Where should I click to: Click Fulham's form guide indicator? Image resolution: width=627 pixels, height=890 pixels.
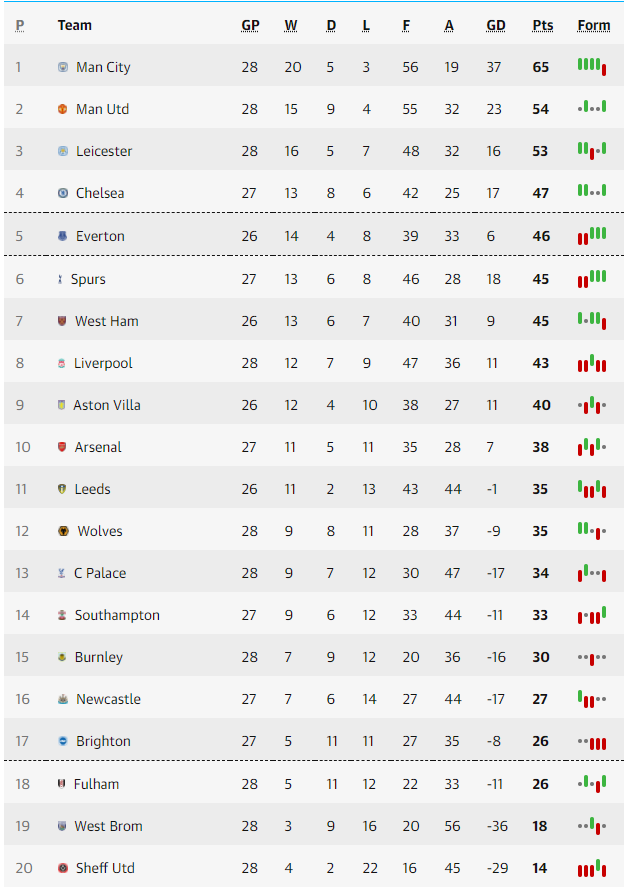tap(592, 784)
